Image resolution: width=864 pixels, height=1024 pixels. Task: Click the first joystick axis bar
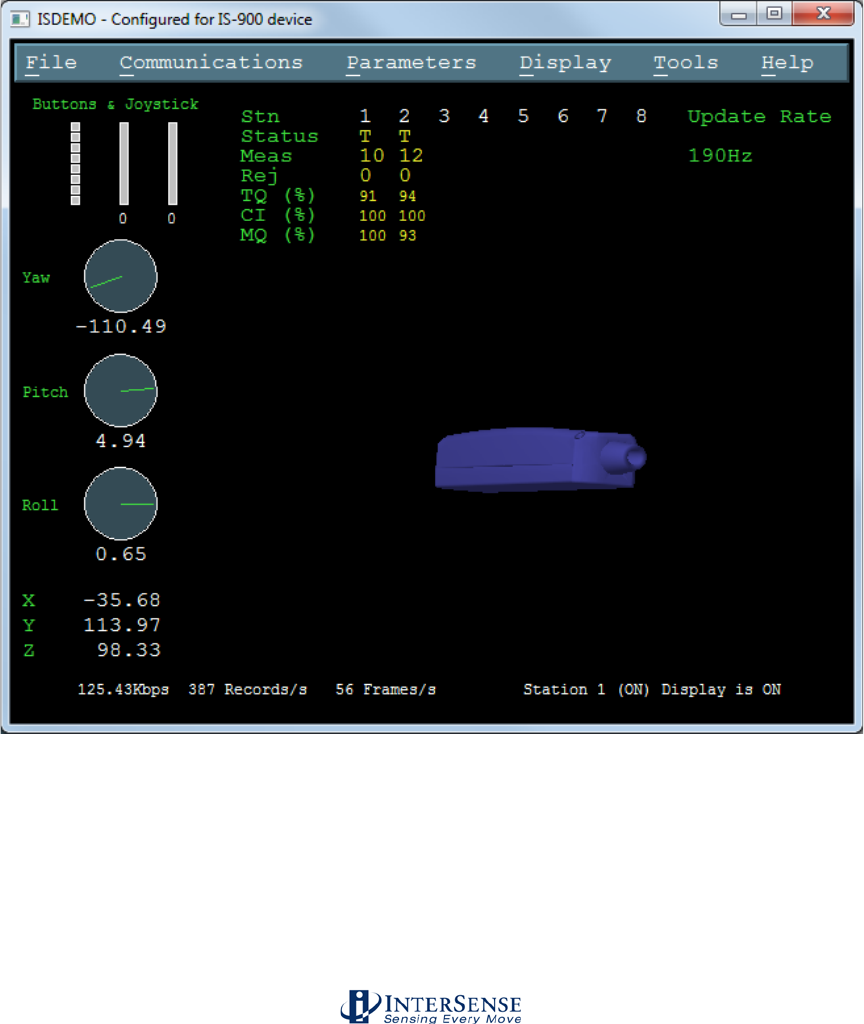(x=124, y=163)
